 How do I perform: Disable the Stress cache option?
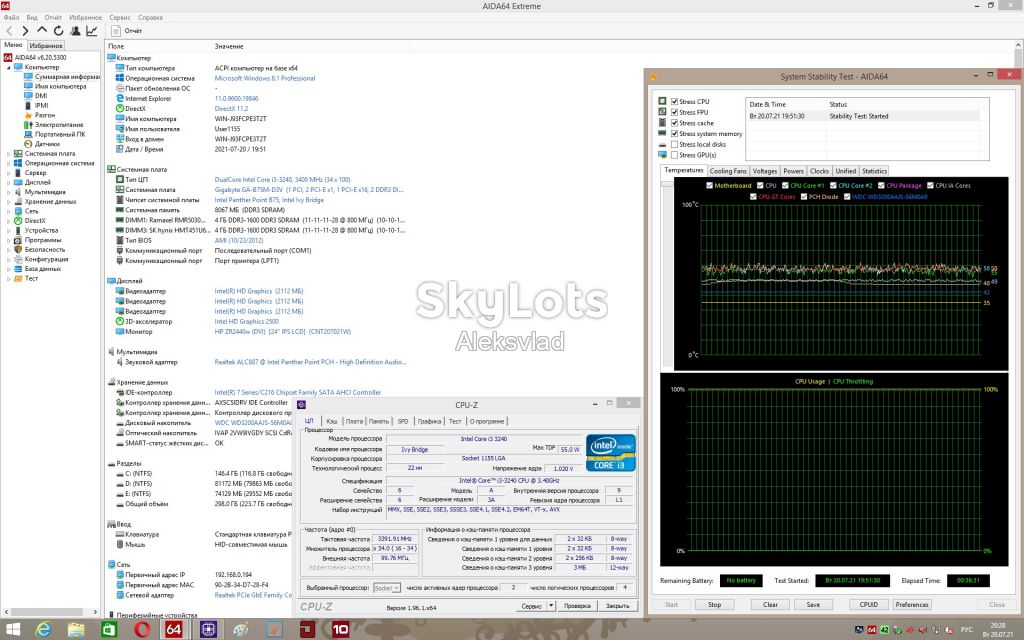click(x=674, y=123)
